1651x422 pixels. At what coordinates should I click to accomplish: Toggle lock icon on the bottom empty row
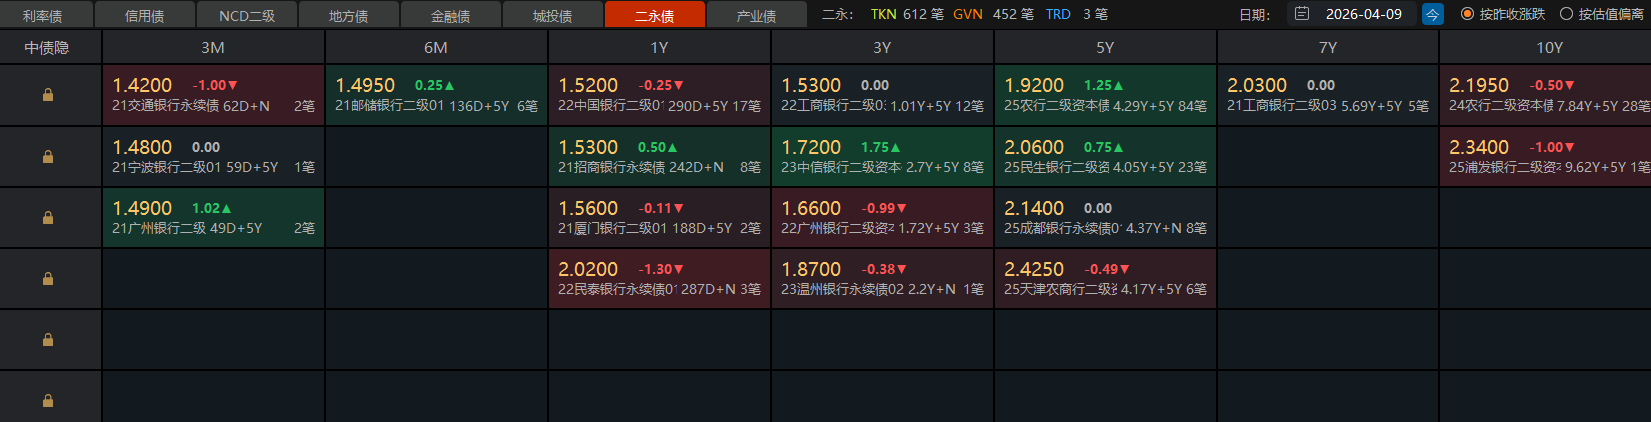tap(47, 401)
